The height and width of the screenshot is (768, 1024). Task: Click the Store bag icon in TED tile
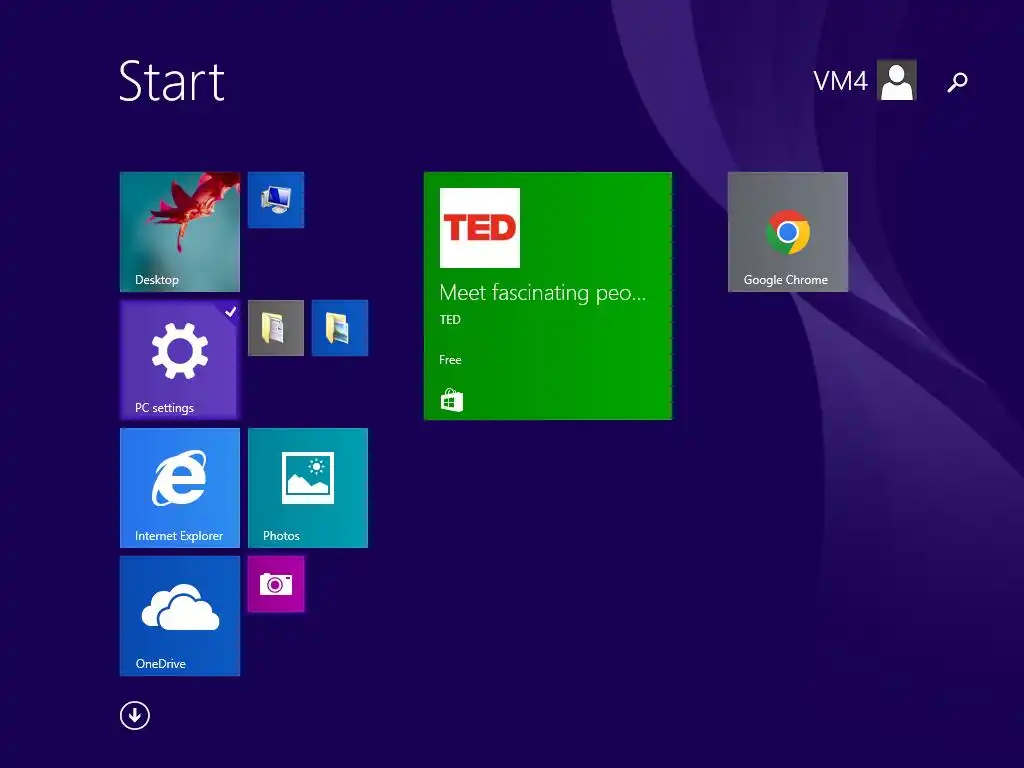click(x=451, y=400)
